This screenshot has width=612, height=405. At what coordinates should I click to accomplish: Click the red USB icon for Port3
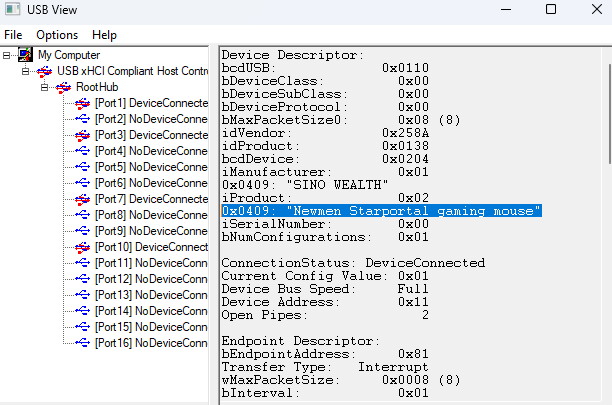[82, 135]
